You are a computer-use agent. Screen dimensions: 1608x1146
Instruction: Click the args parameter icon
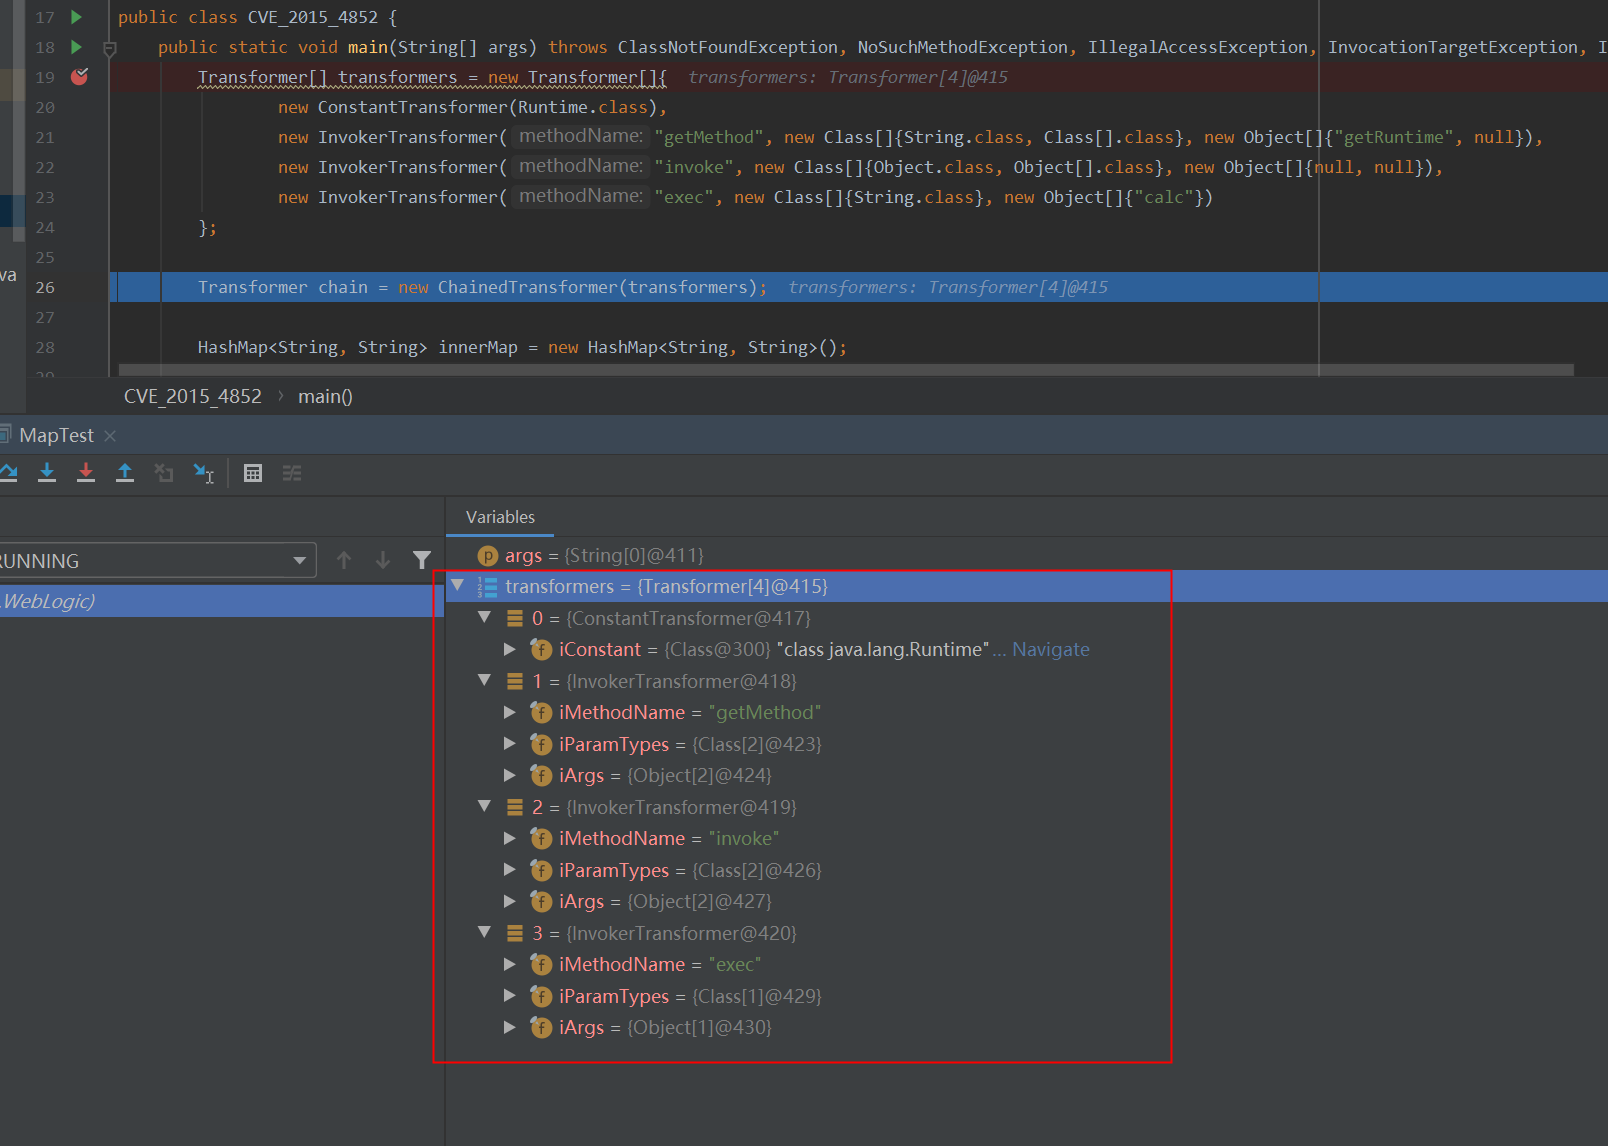click(x=488, y=555)
